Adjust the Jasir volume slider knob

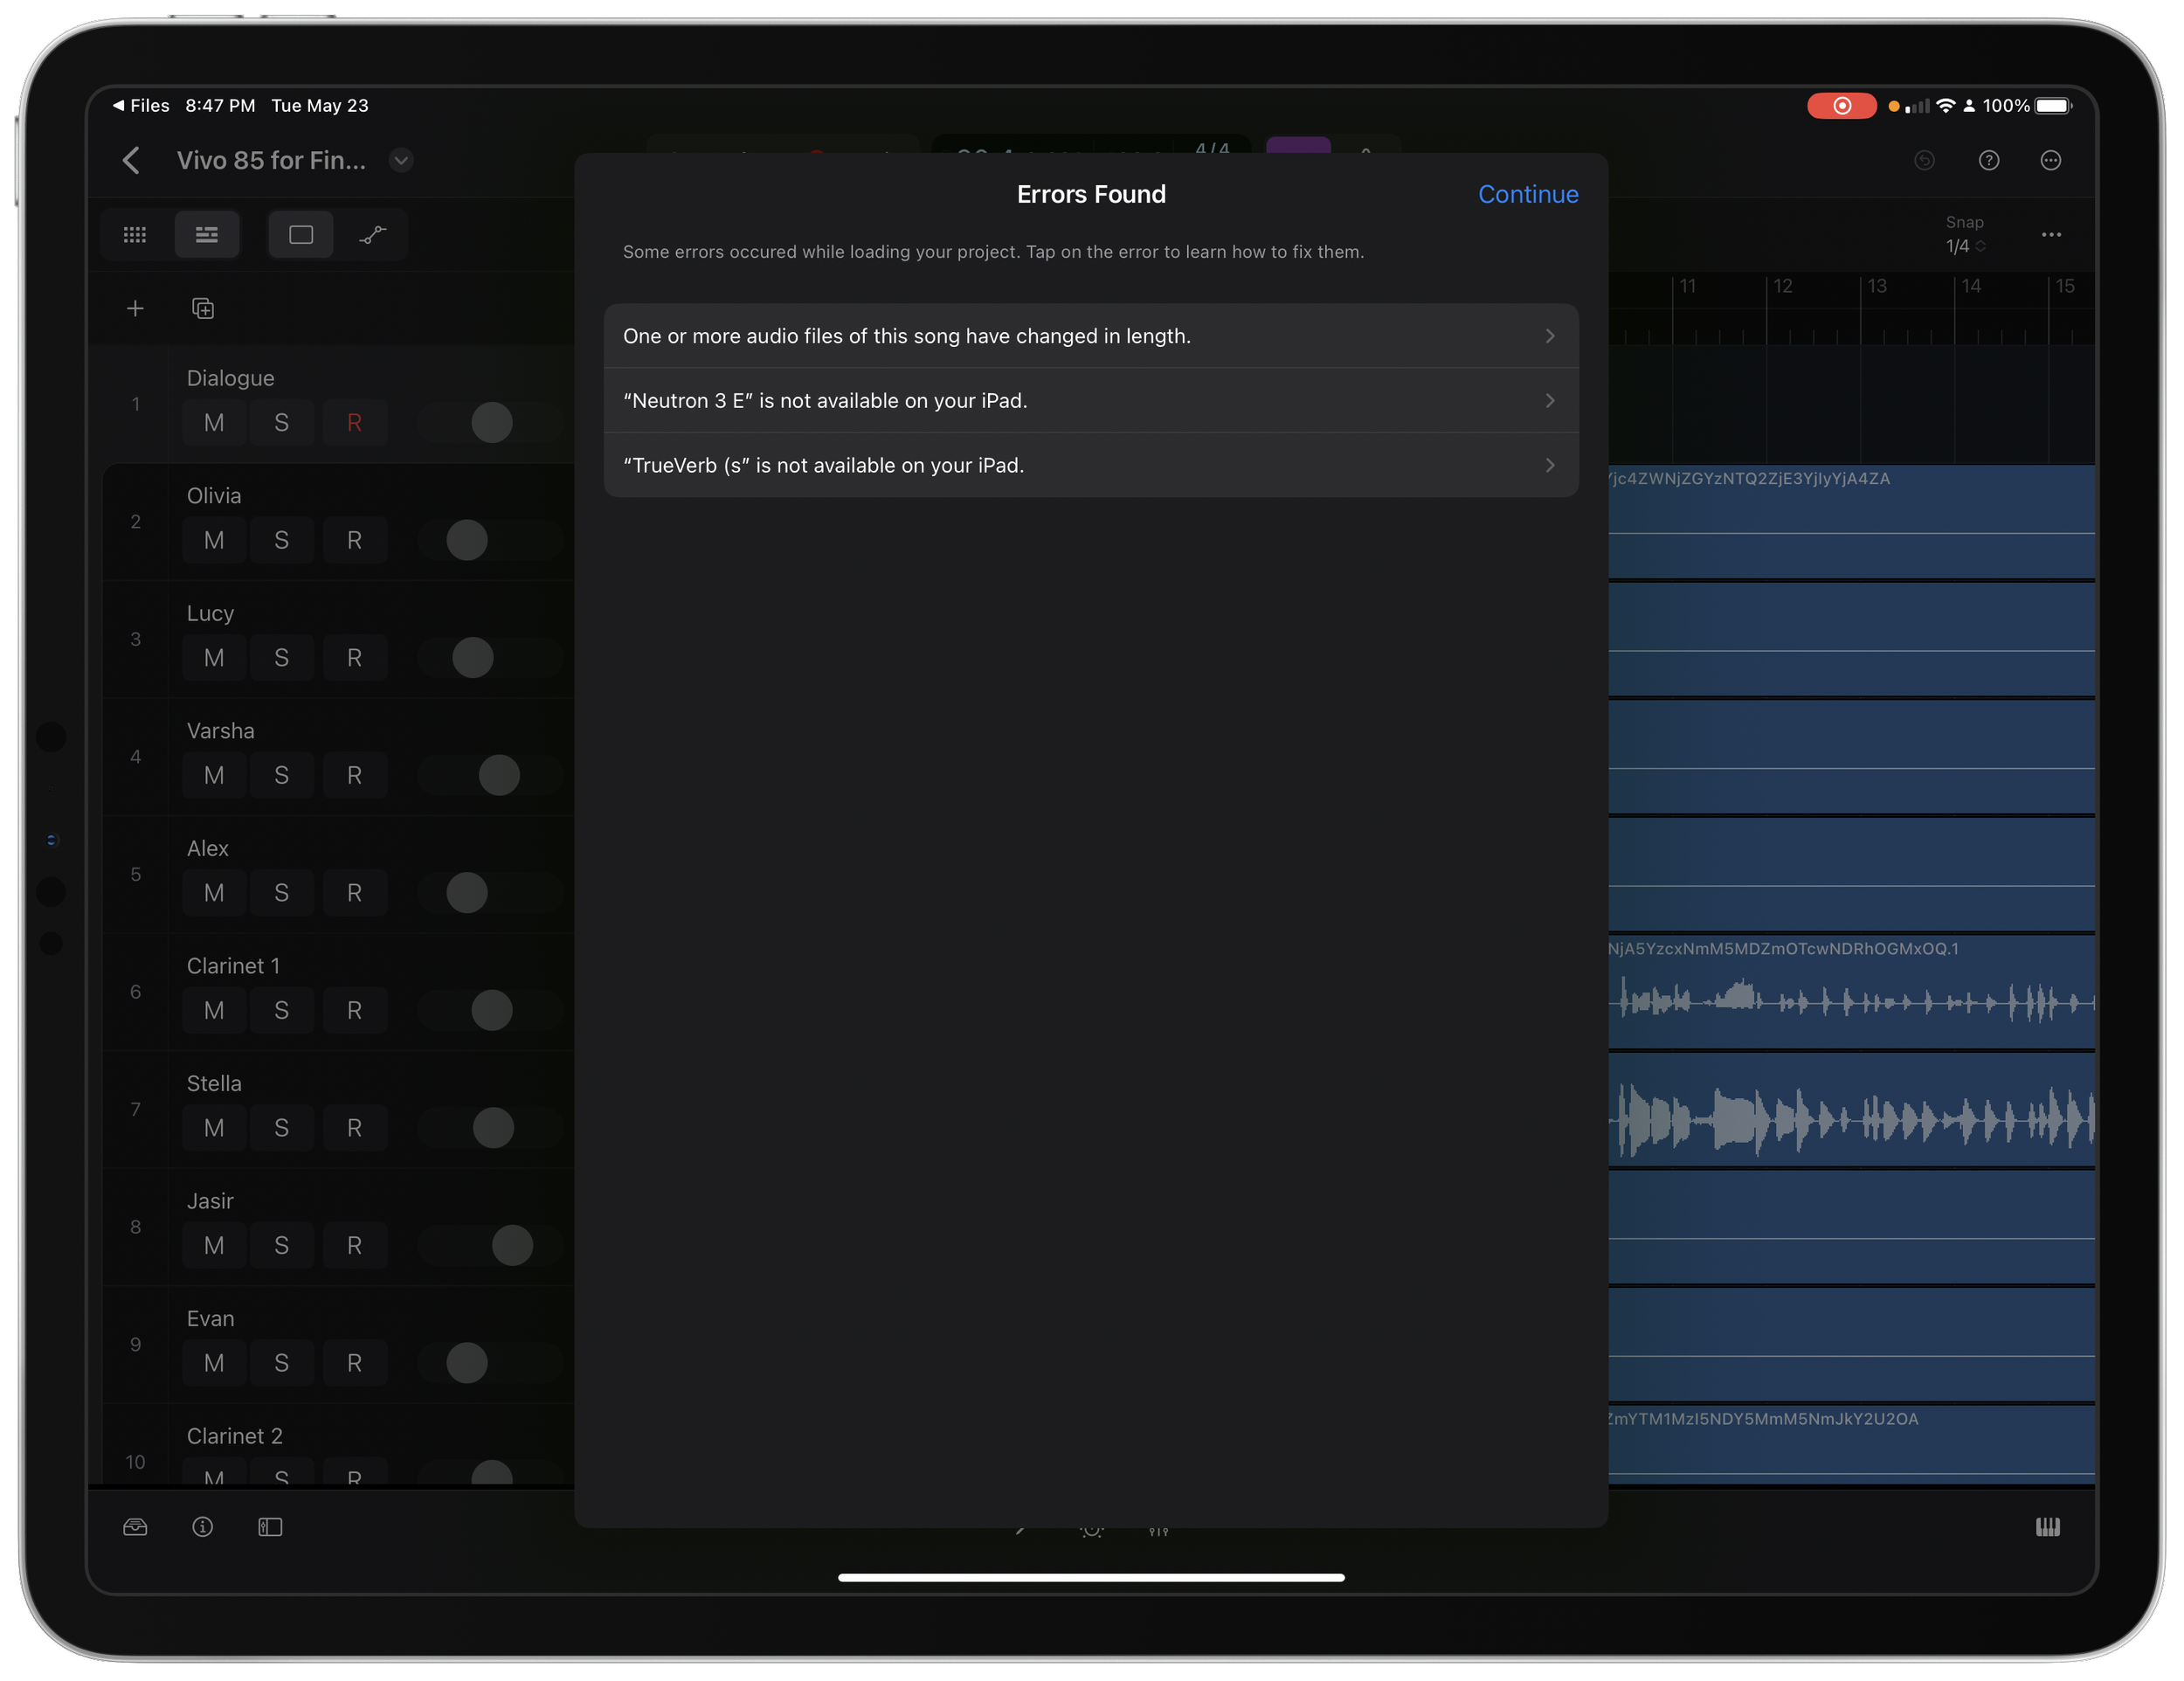[513, 1245]
